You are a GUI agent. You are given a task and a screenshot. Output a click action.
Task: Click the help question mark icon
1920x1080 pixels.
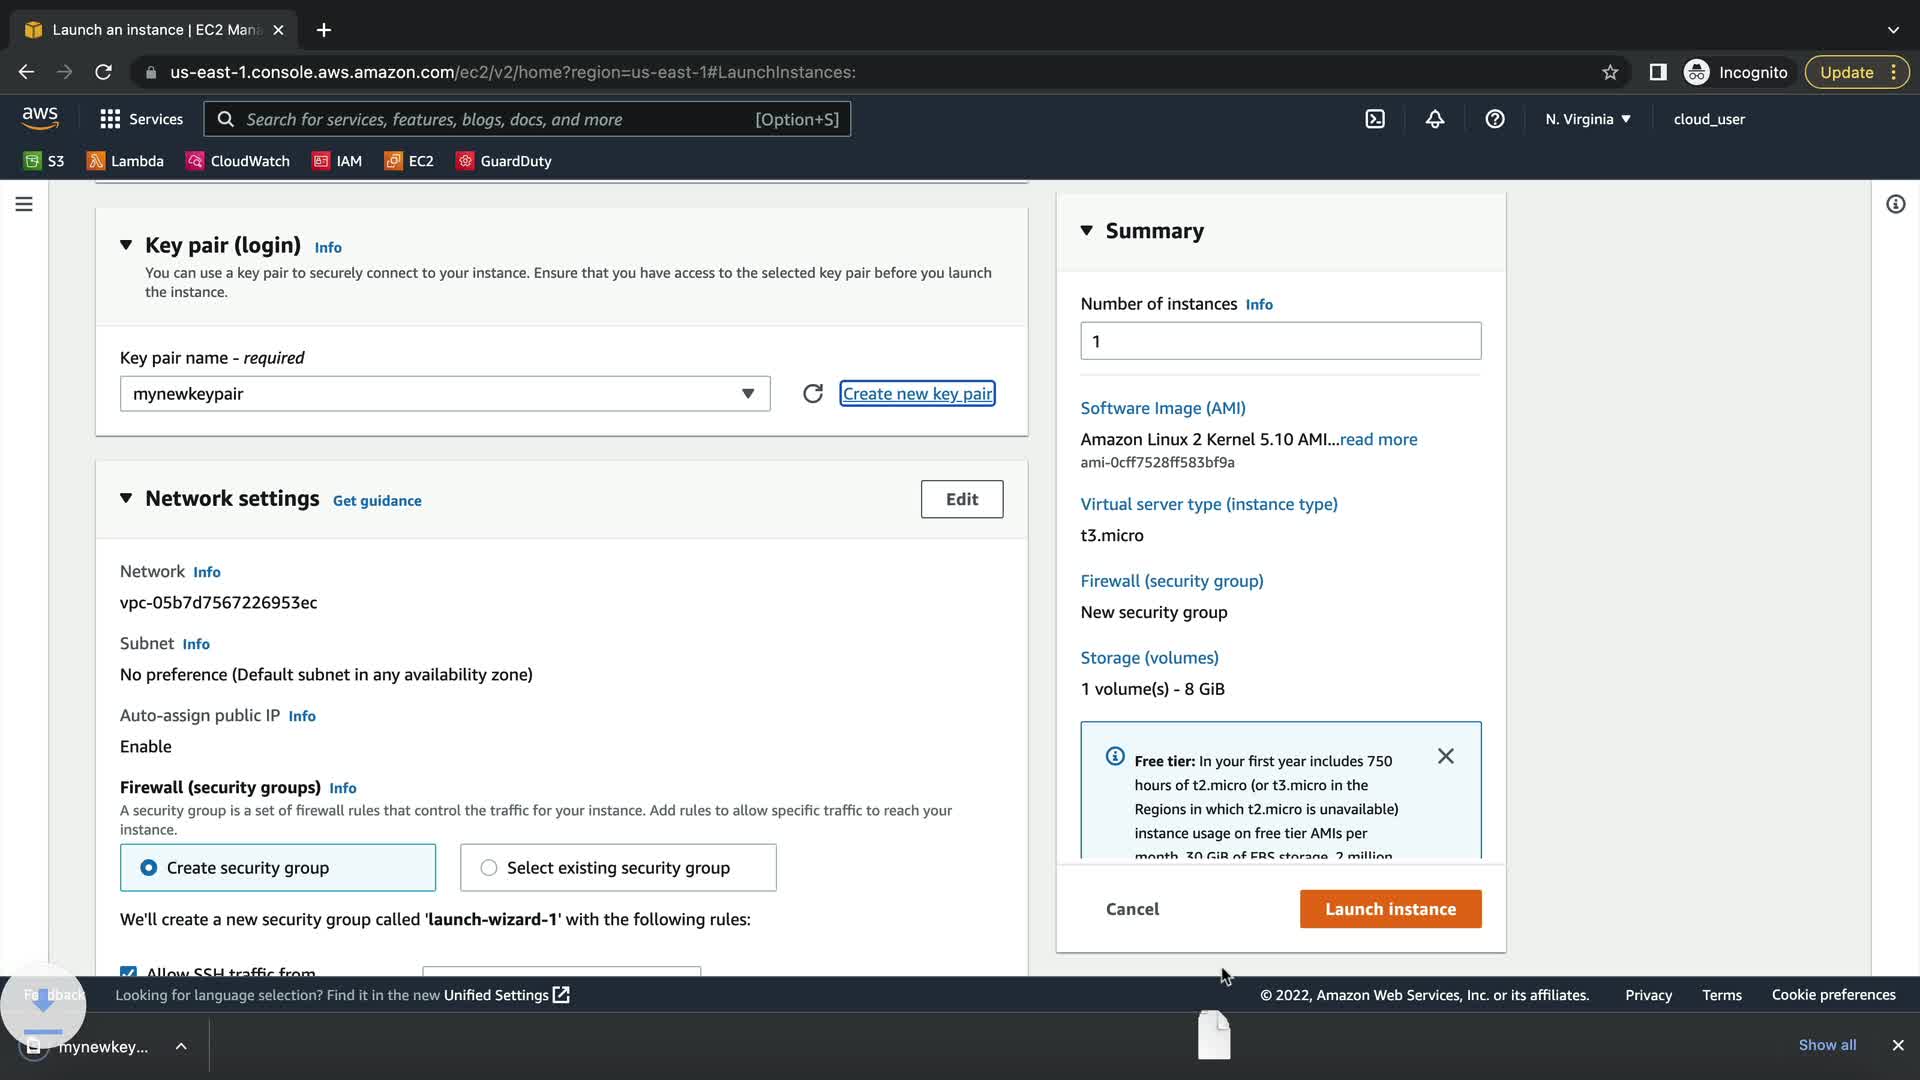click(x=1495, y=119)
